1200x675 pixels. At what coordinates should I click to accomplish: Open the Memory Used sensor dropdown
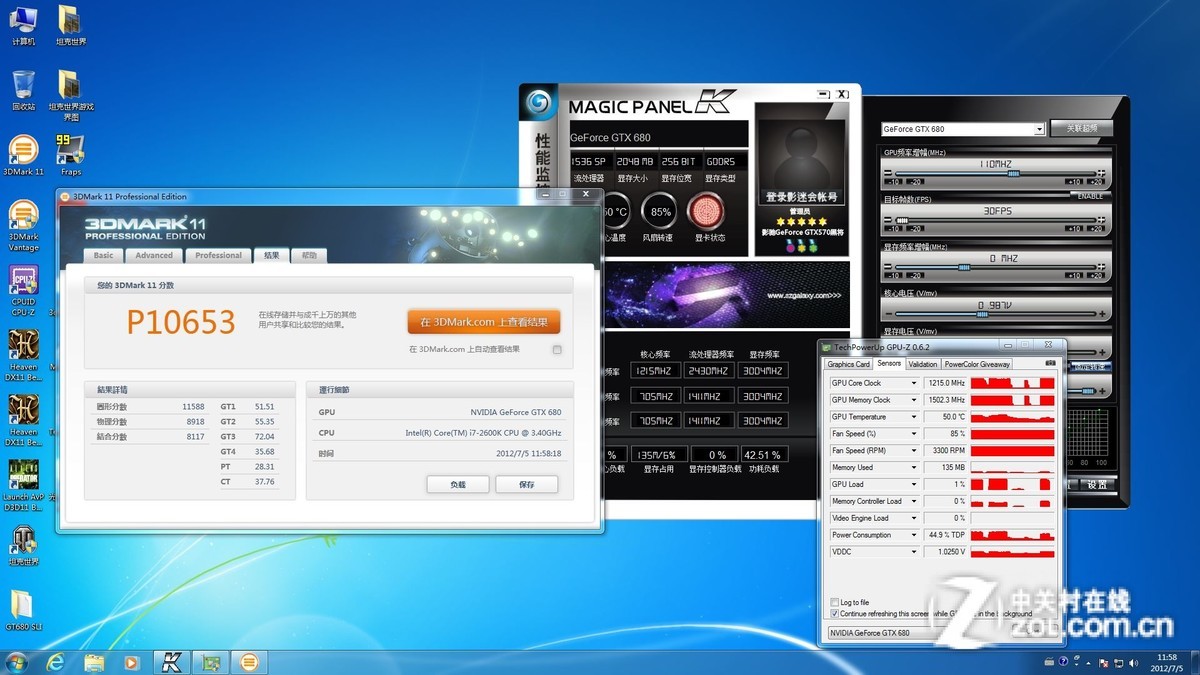click(x=913, y=467)
